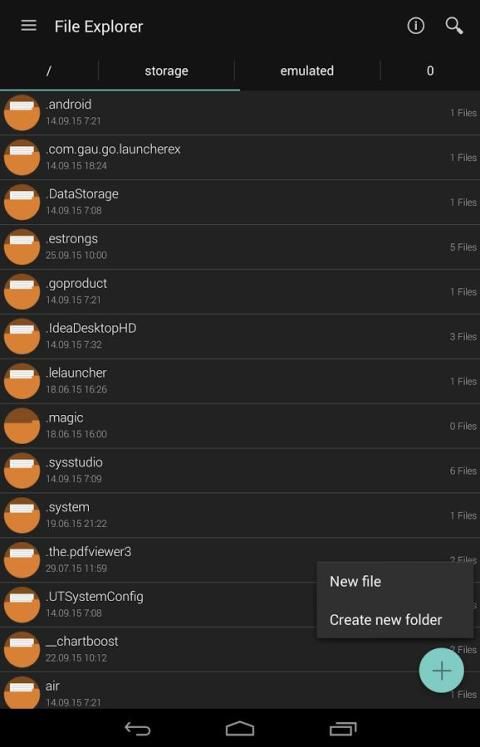Open the .estrongs folder

click(240, 247)
